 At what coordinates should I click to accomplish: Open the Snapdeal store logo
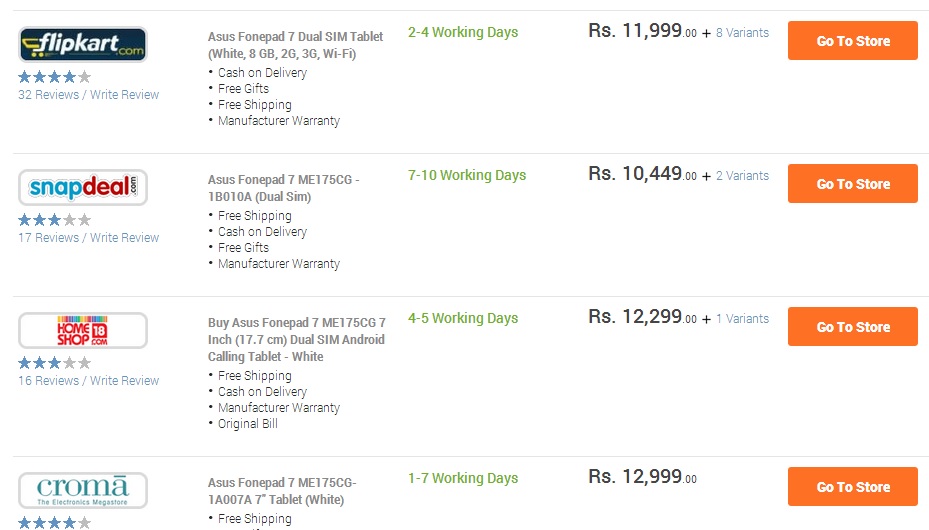click(x=83, y=187)
